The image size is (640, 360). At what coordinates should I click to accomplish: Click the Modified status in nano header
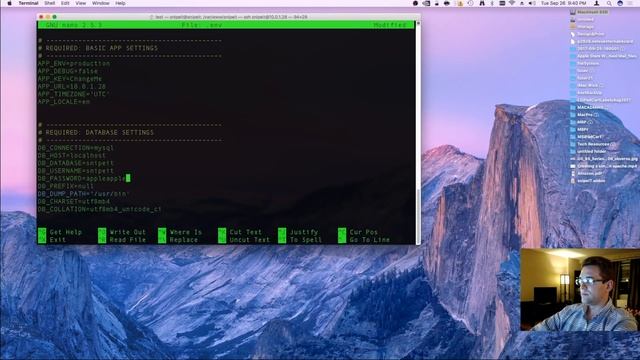click(390, 25)
